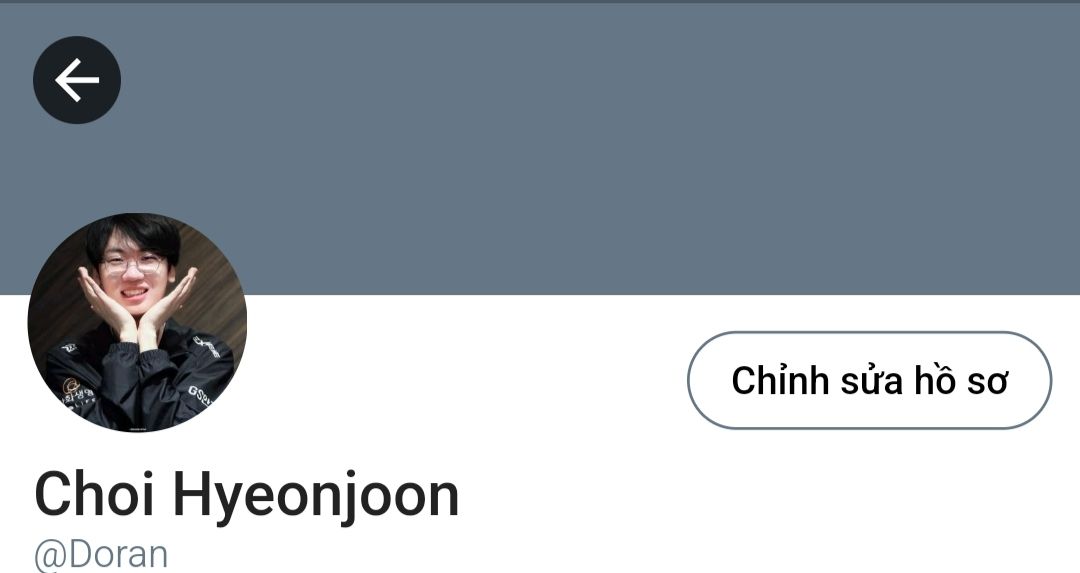The width and height of the screenshot is (1080, 573).
Task: Enlarge the round avatar photo
Action: pos(137,322)
